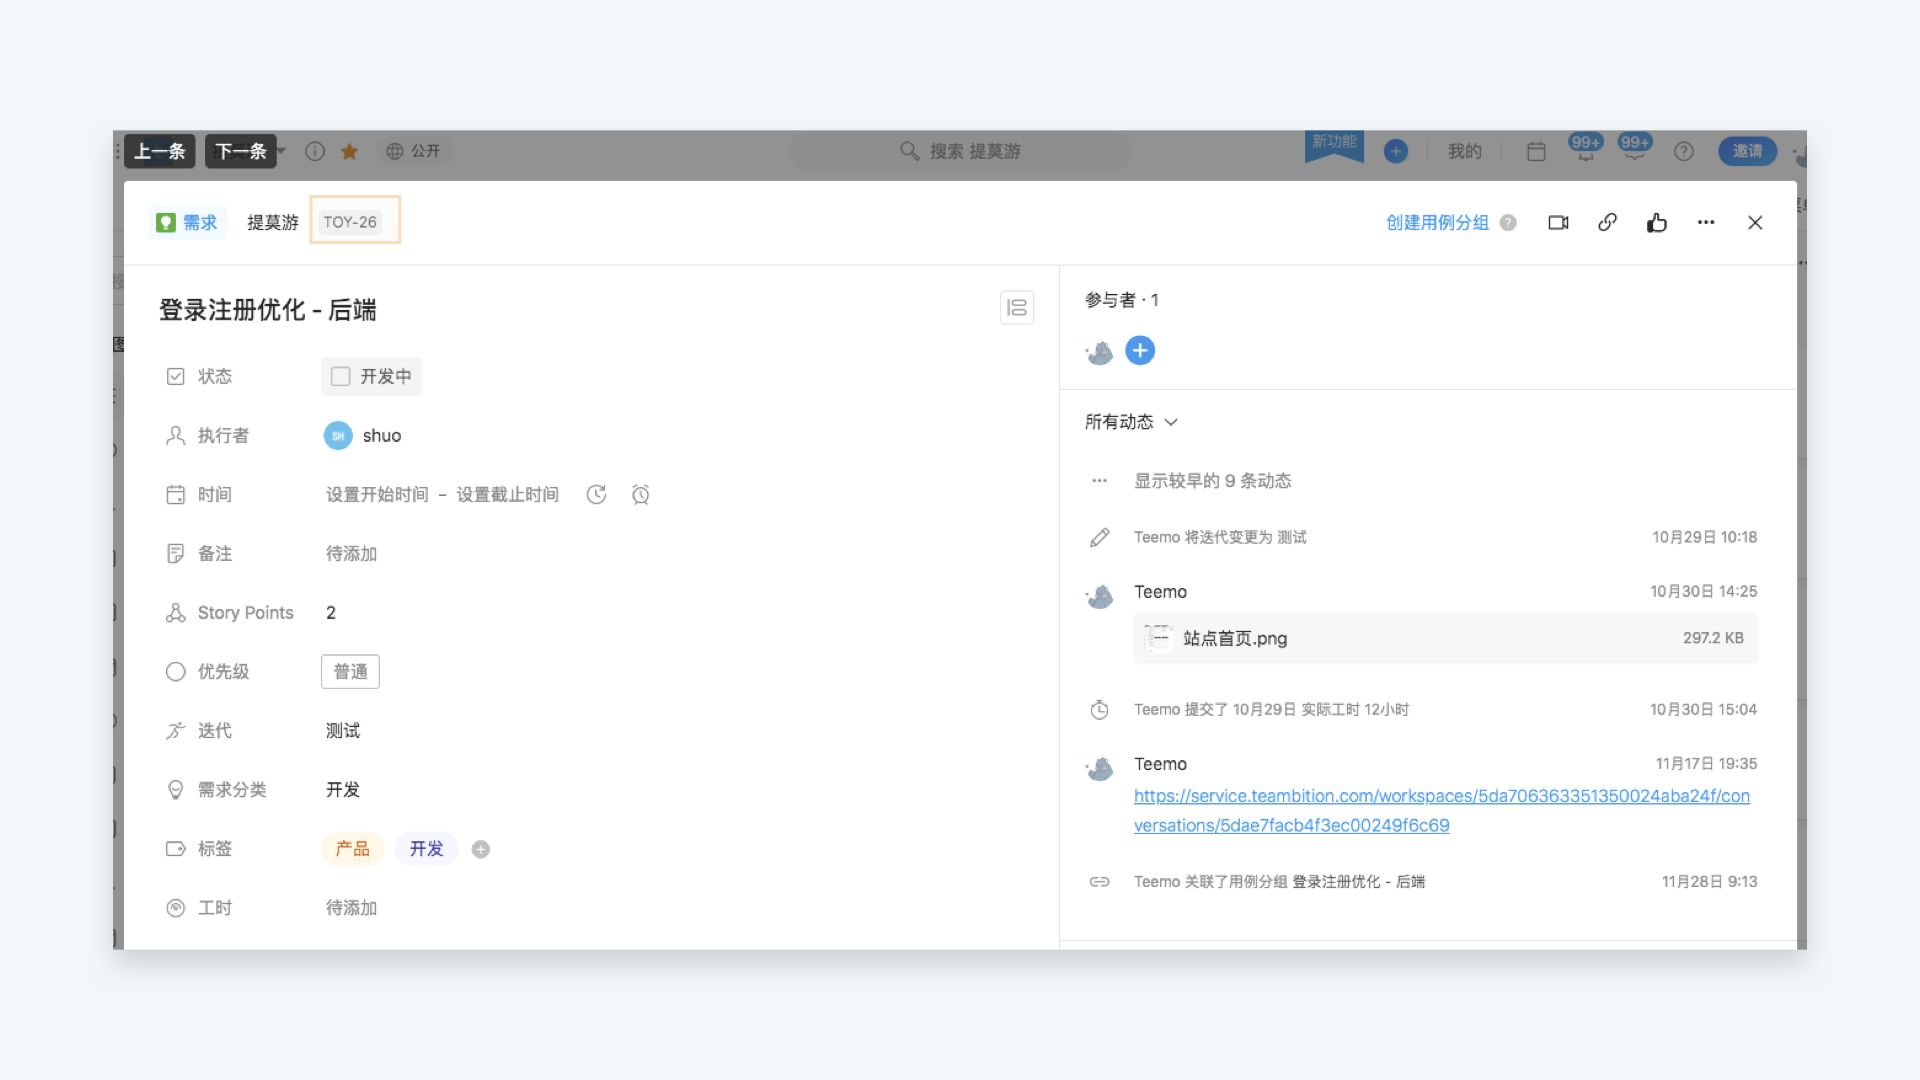Show earlier activities 显示较早的 9 条动态
Screen dimensions: 1920x1080
[1212, 481]
